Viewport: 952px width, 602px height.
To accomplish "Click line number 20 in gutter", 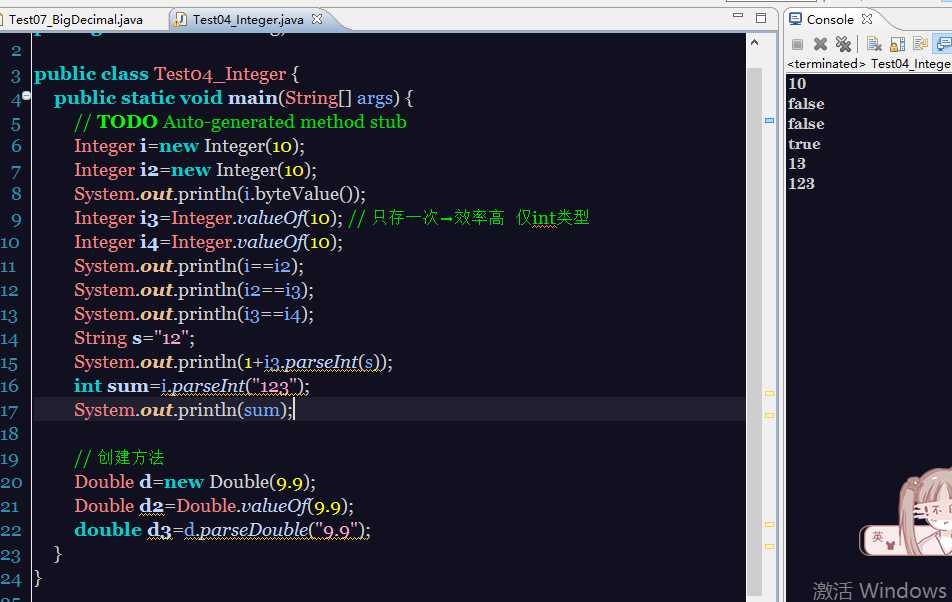I will click(x=12, y=483).
